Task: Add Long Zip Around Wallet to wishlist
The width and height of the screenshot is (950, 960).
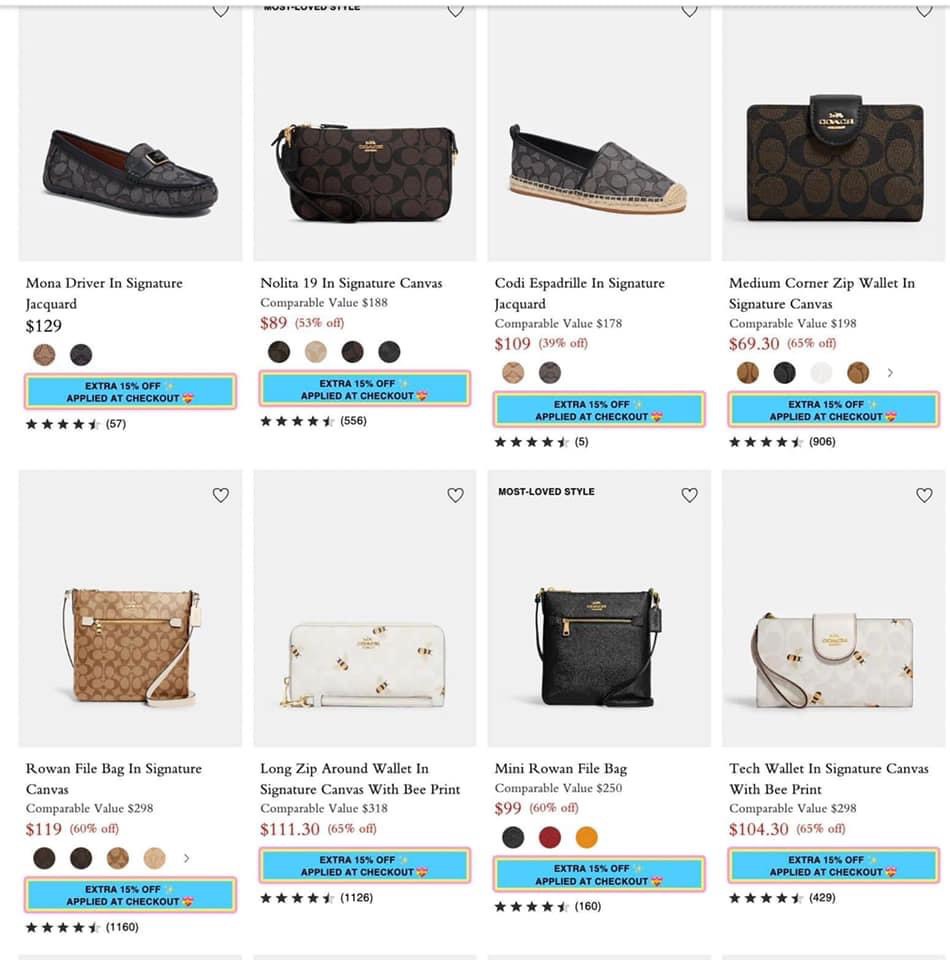Action: pos(455,495)
